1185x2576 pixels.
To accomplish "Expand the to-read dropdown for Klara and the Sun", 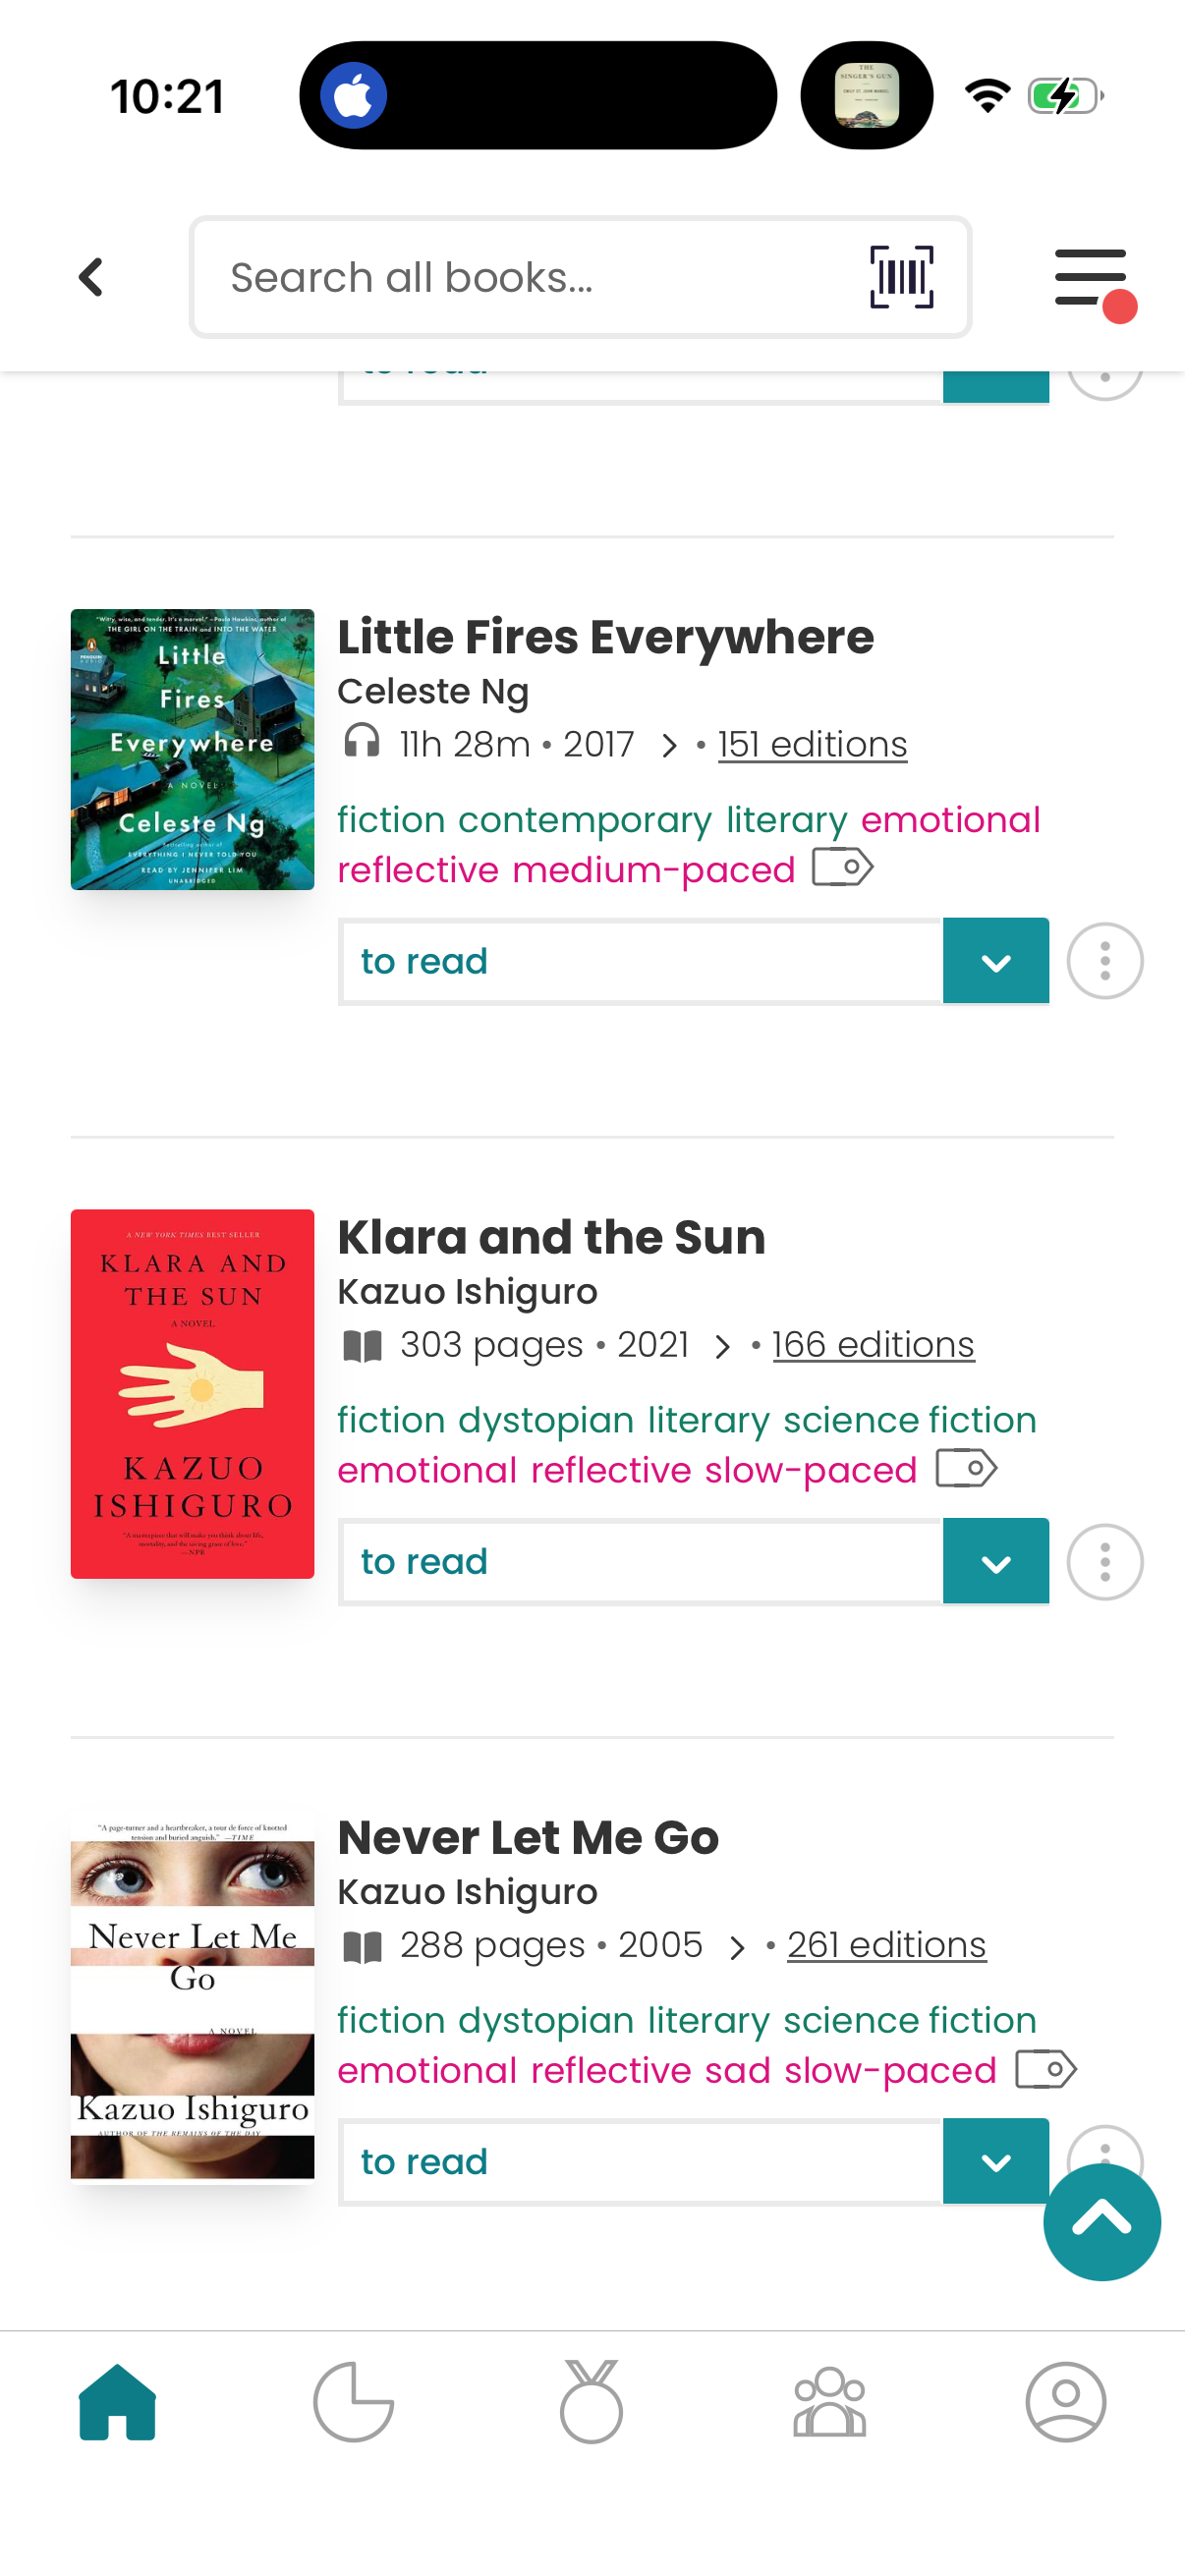I will point(995,1561).
